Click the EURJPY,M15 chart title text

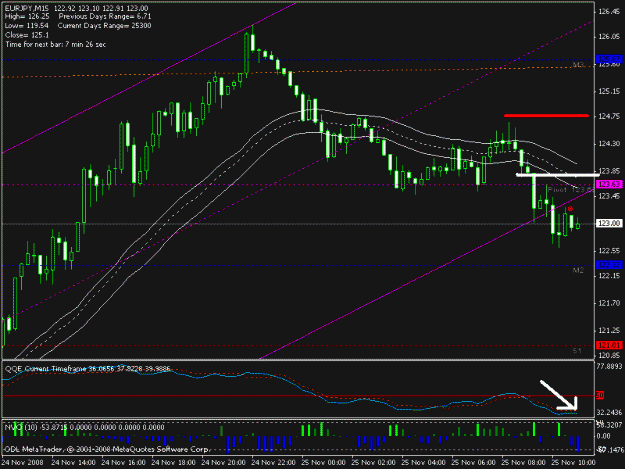point(28,8)
